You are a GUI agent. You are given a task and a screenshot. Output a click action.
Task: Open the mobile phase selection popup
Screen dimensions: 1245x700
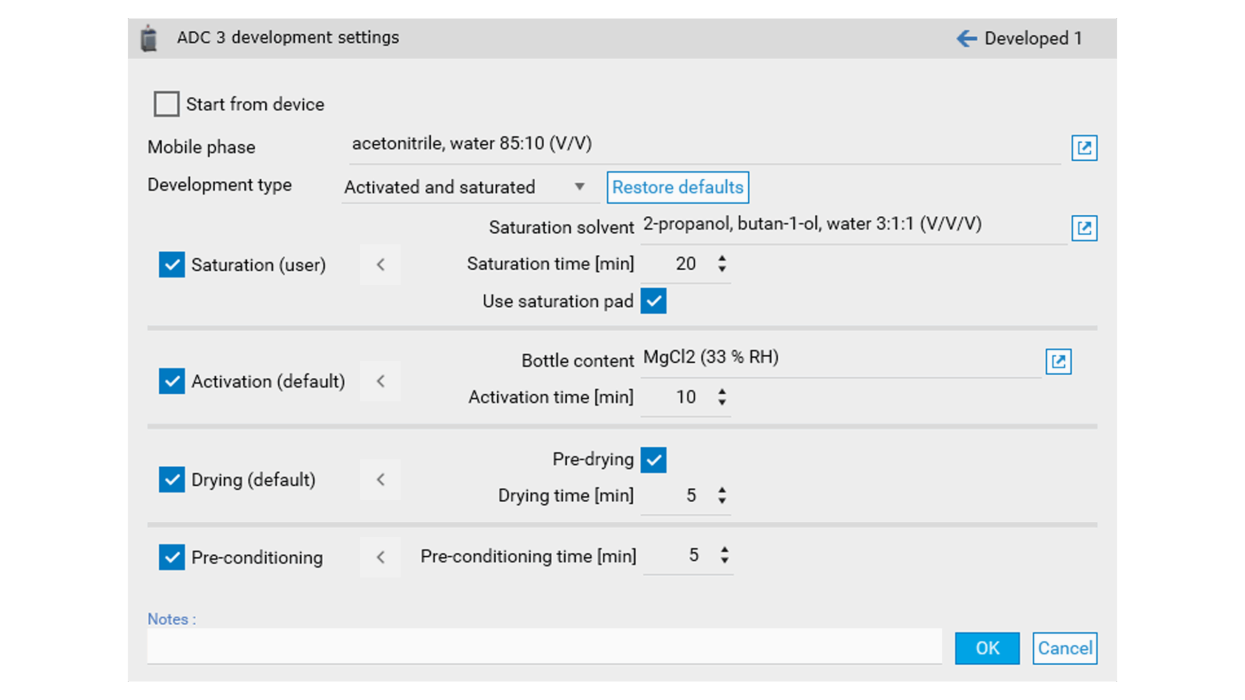tap(1084, 147)
